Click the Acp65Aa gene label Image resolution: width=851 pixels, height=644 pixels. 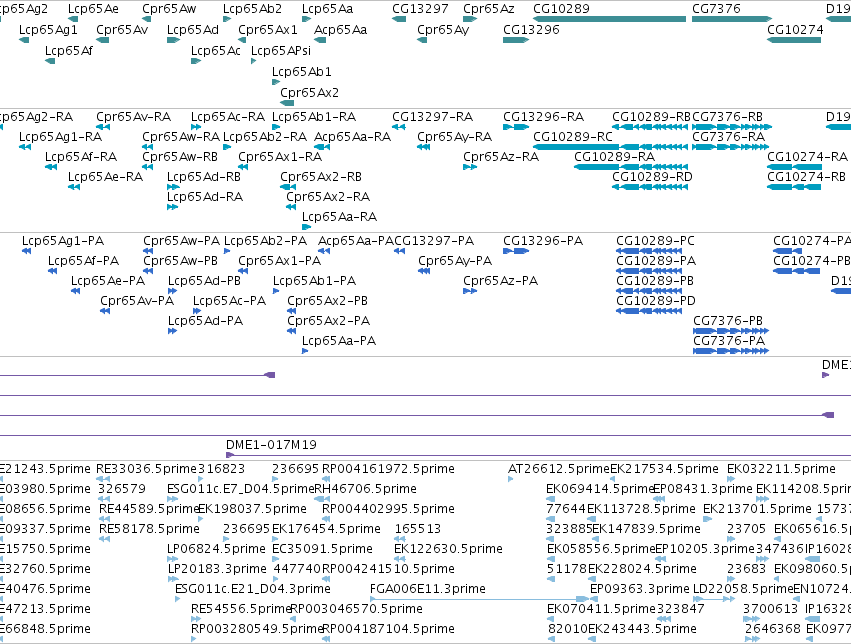point(340,30)
